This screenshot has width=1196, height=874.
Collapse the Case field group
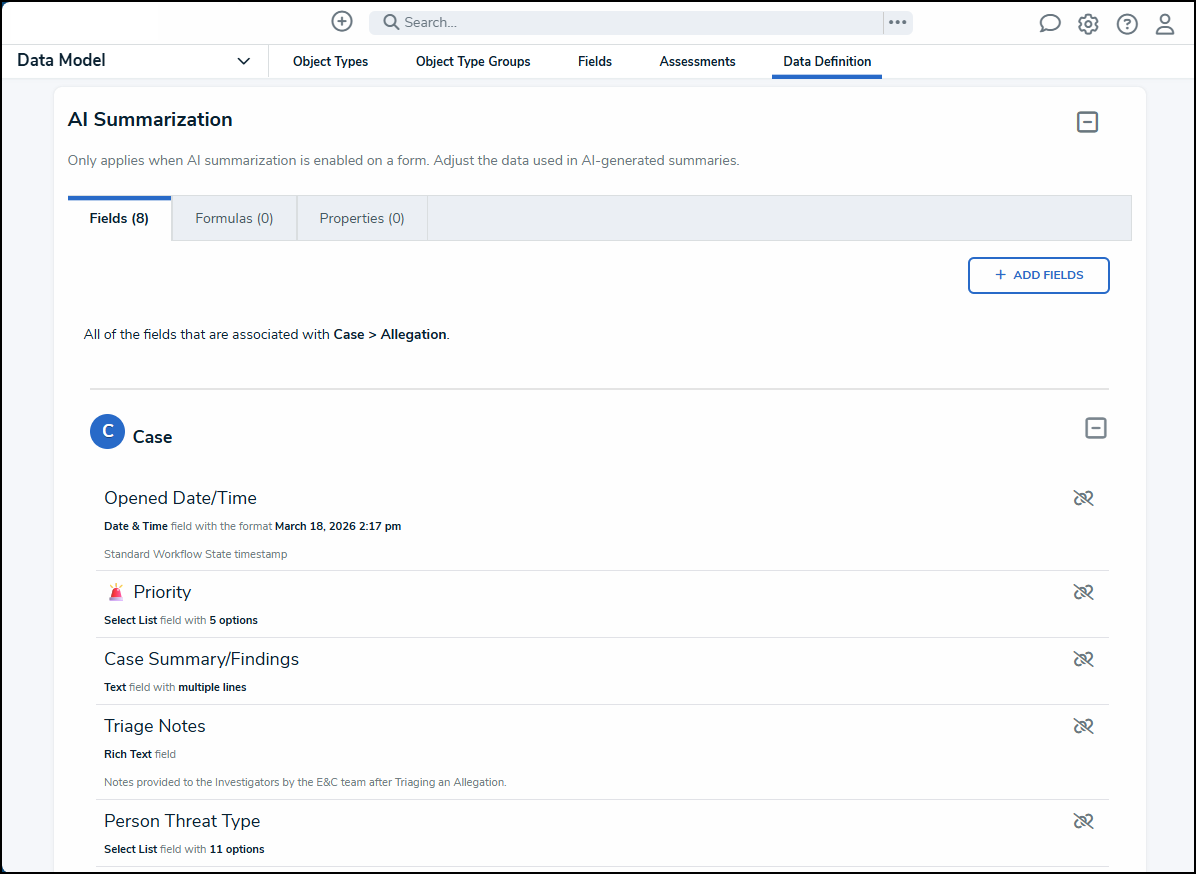1095,428
